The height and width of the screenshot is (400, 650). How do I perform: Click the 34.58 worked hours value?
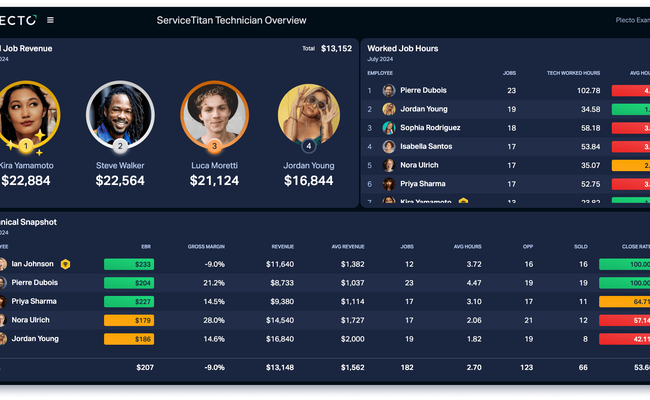point(591,109)
